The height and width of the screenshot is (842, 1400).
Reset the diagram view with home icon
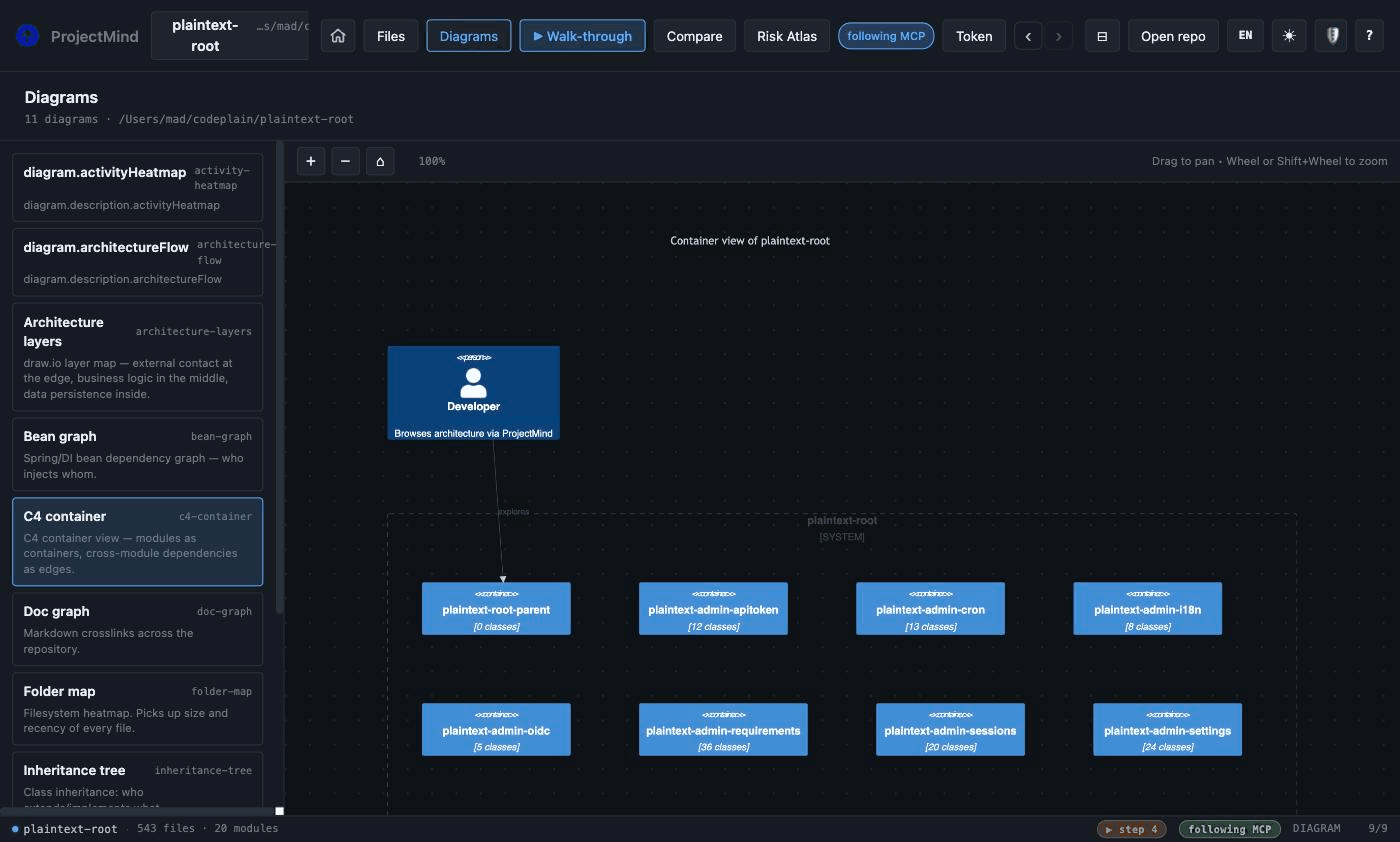pos(380,161)
